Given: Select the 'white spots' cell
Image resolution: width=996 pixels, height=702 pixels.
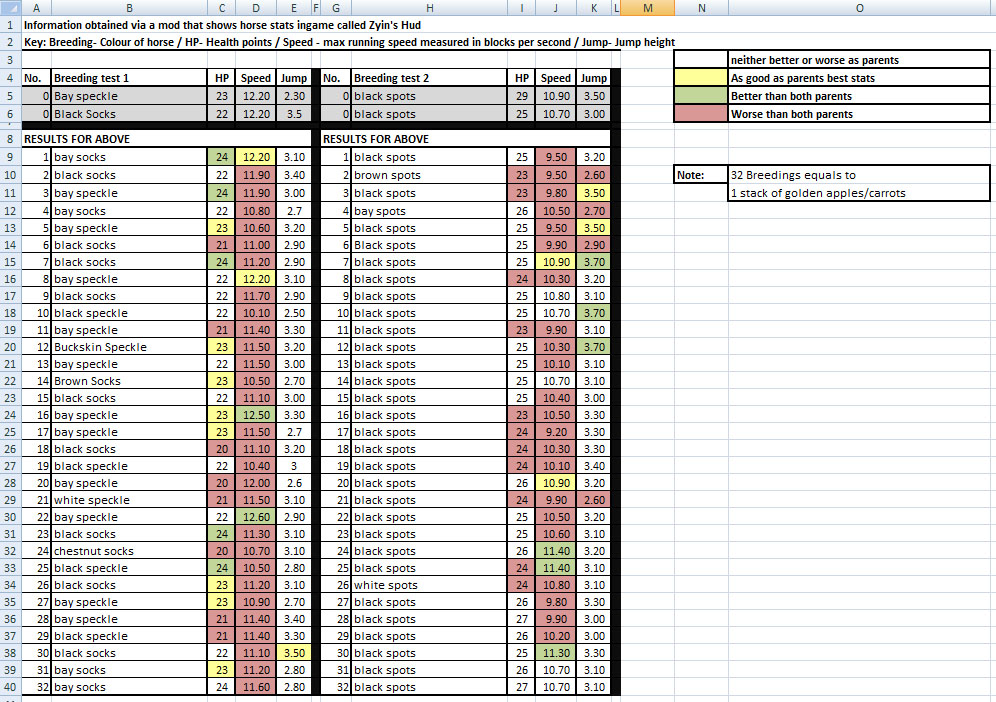Looking at the screenshot, I should (429, 585).
